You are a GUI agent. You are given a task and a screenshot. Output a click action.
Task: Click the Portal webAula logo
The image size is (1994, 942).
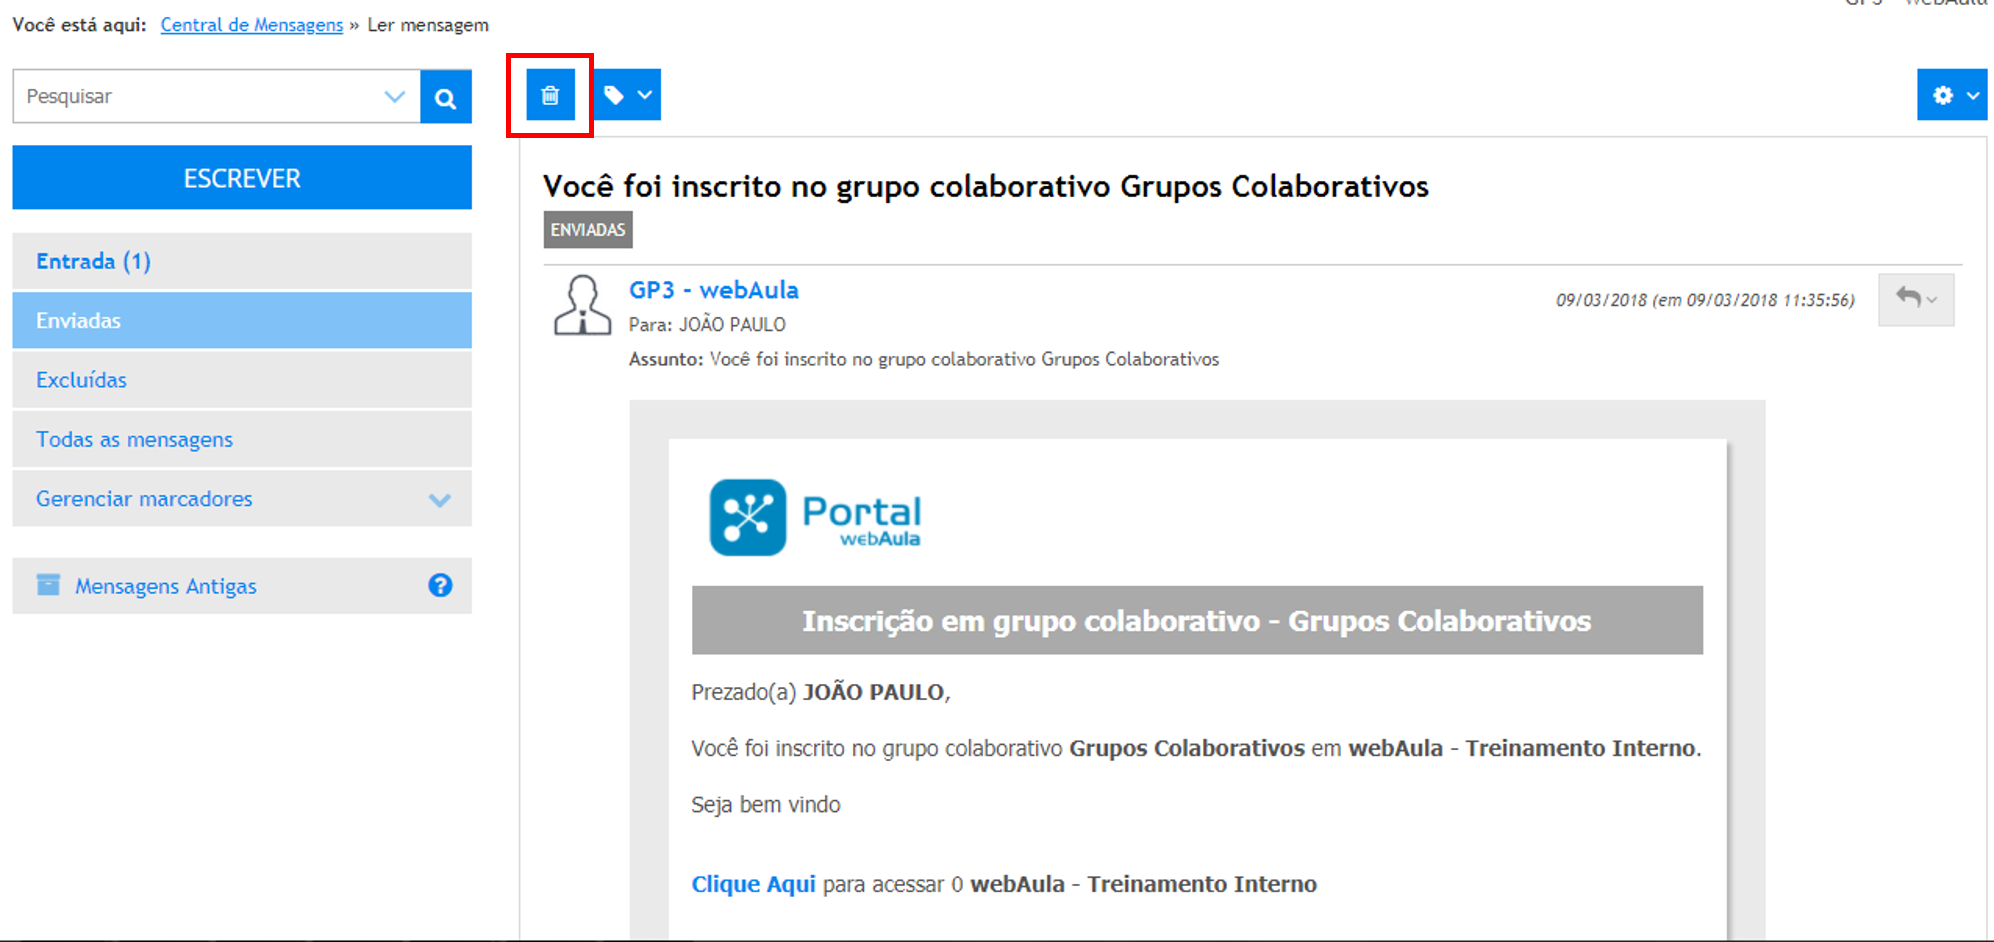[x=815, y=517]
